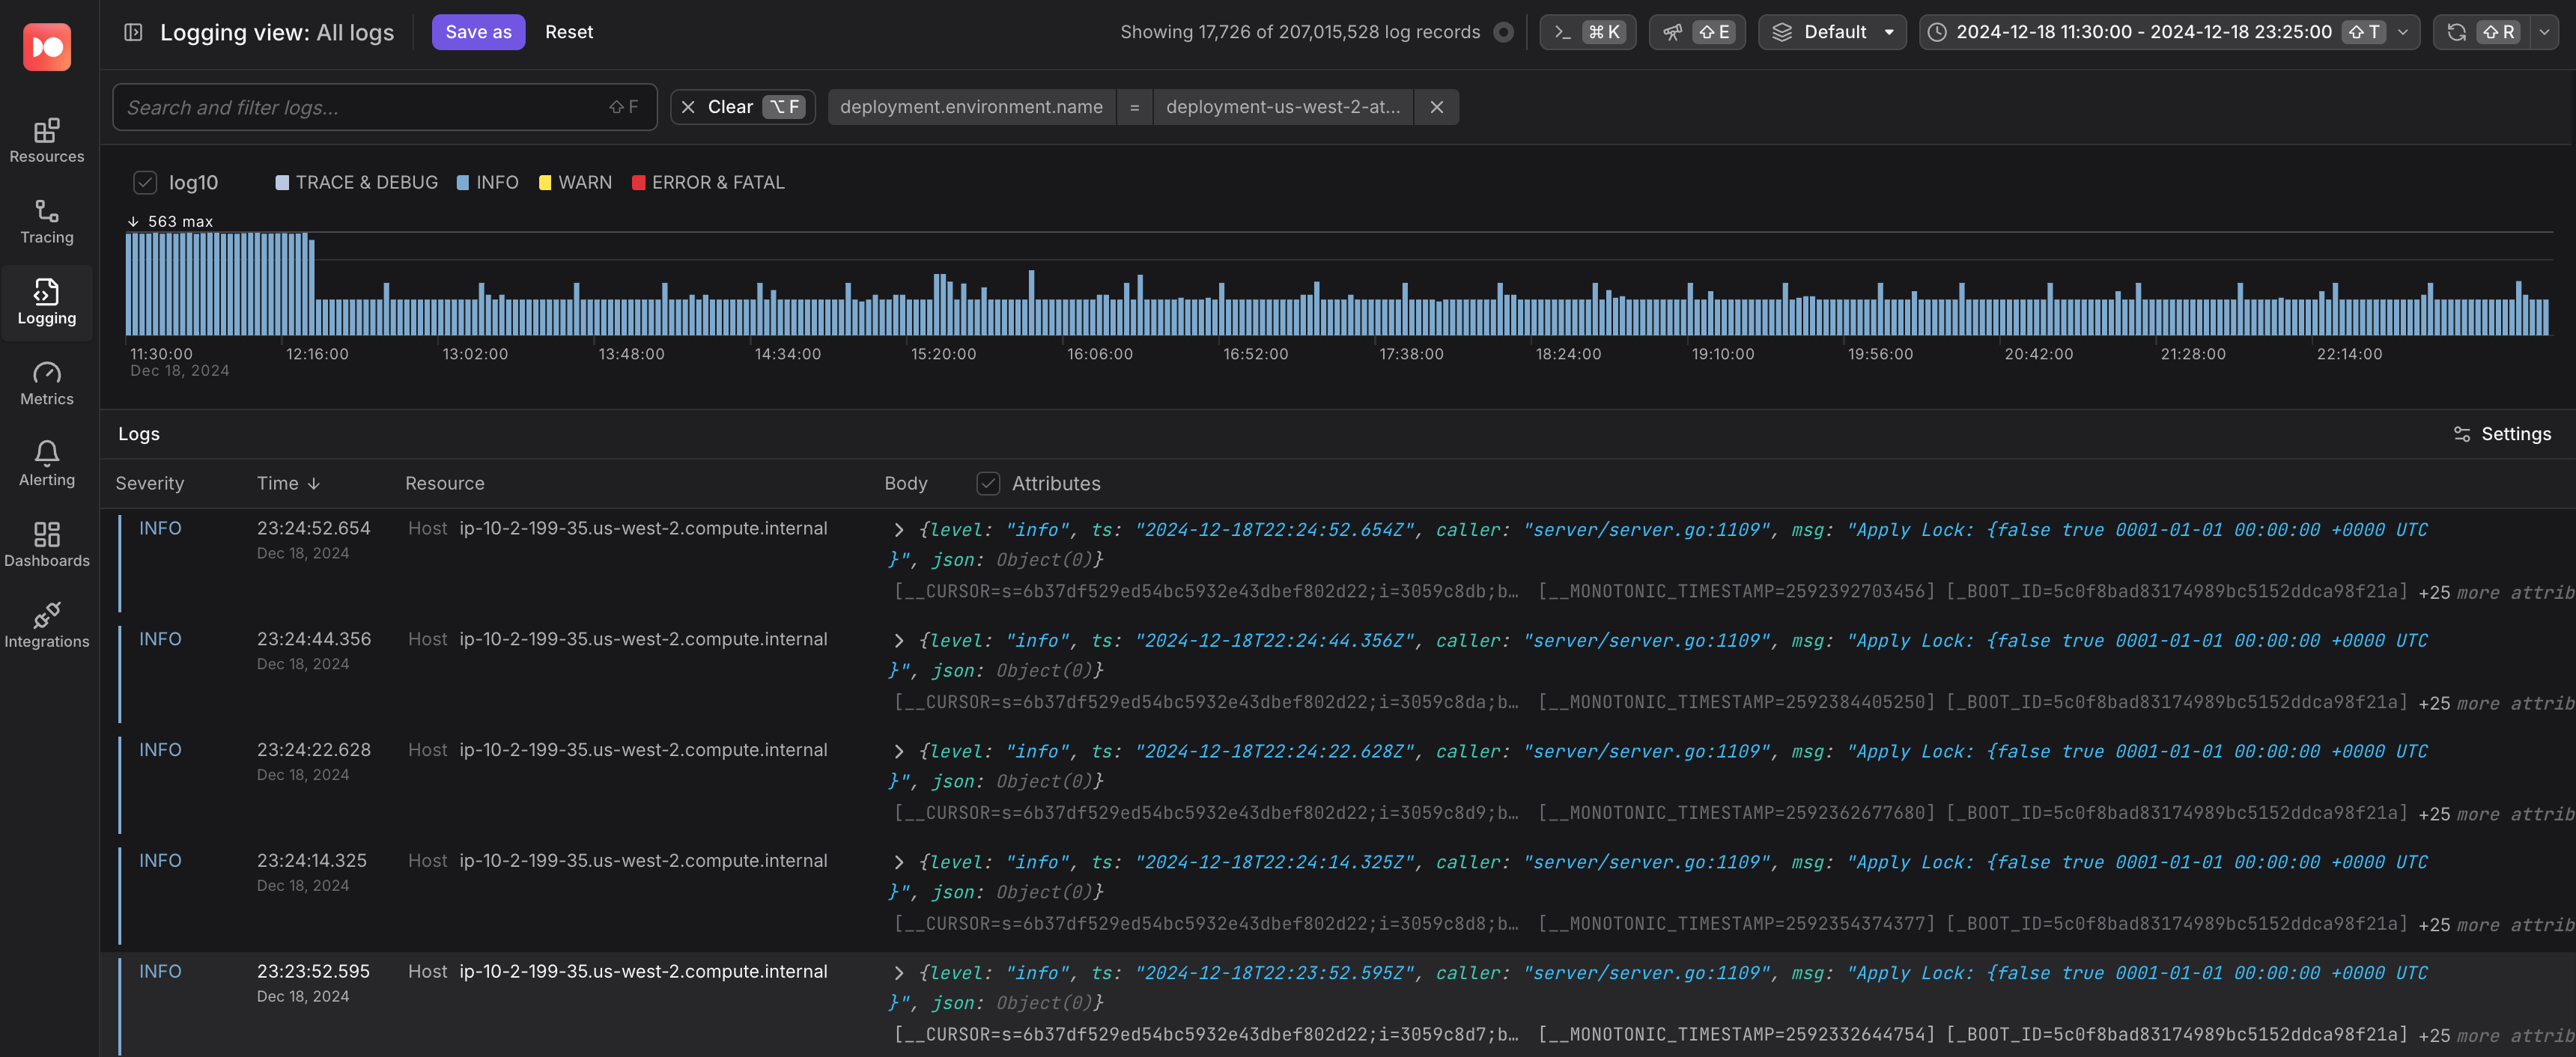
Task: Focus the search and filter logs field
Action: point(385,107)
